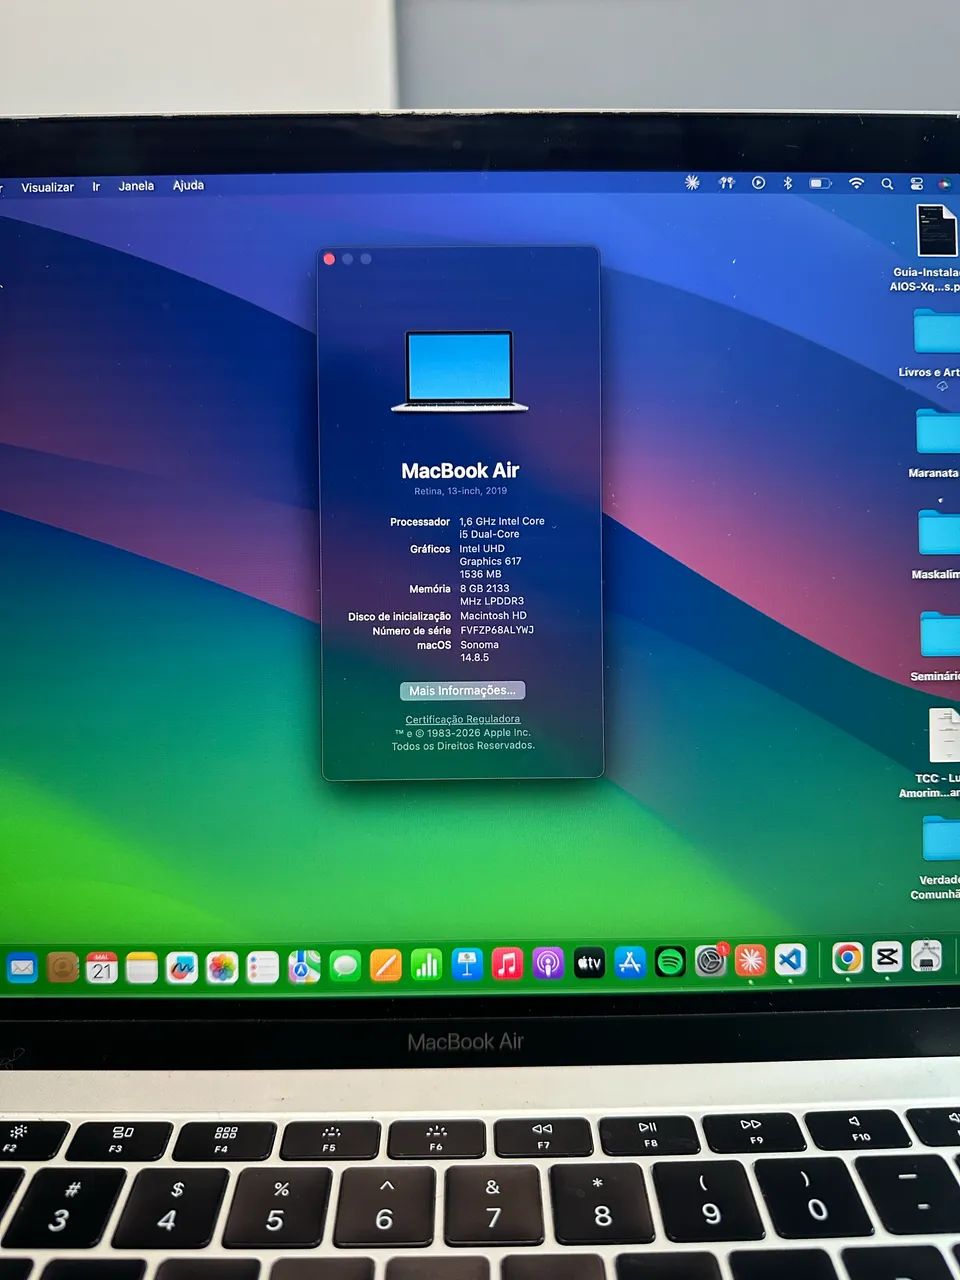Launch Spotify from the Dock
Viewport: 960px width, 1280px height.
tap(670, 962)
